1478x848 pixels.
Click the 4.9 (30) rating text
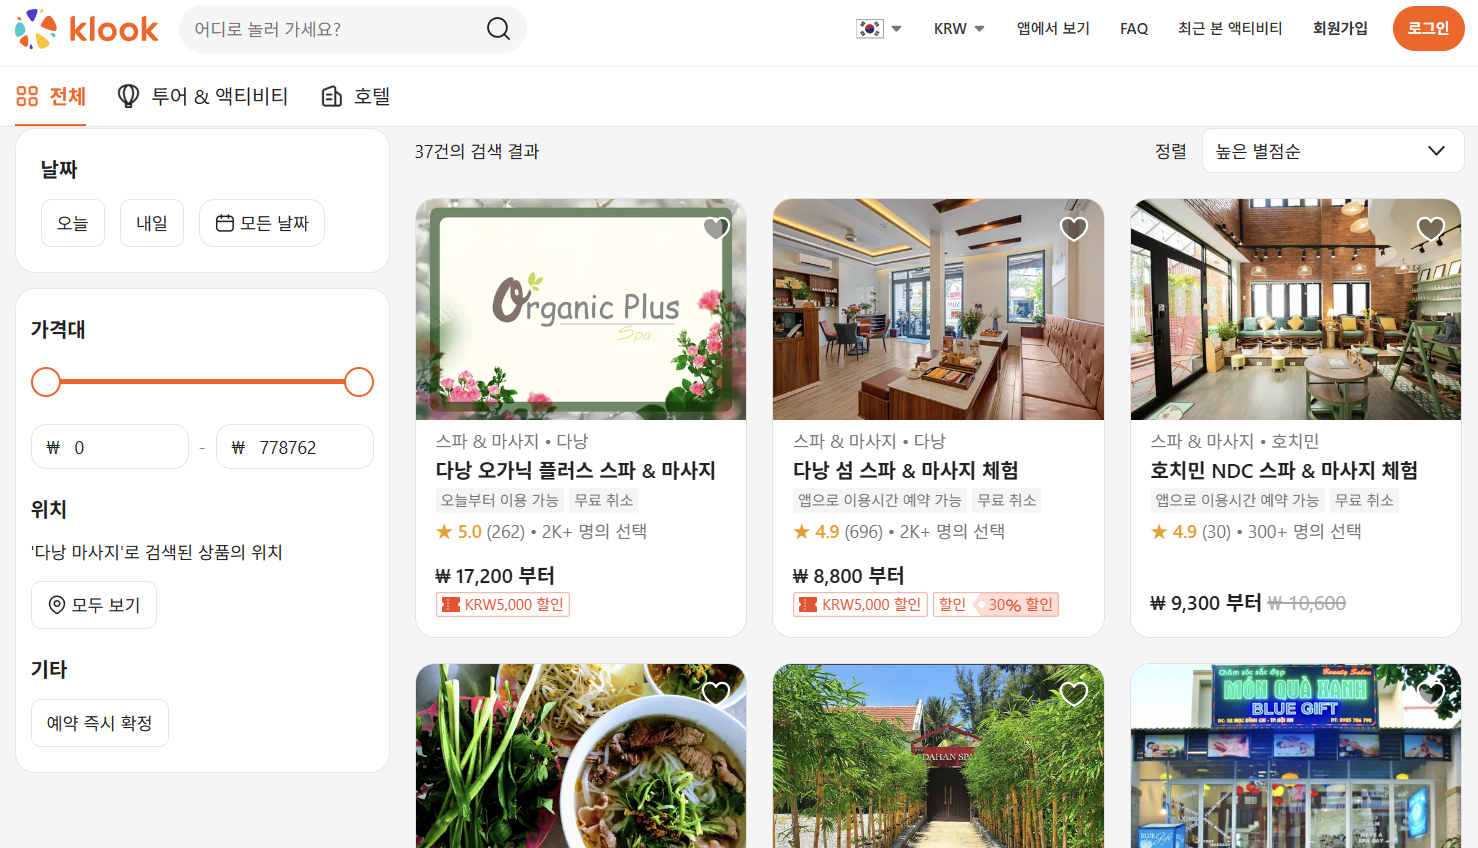coord(1191,531)
